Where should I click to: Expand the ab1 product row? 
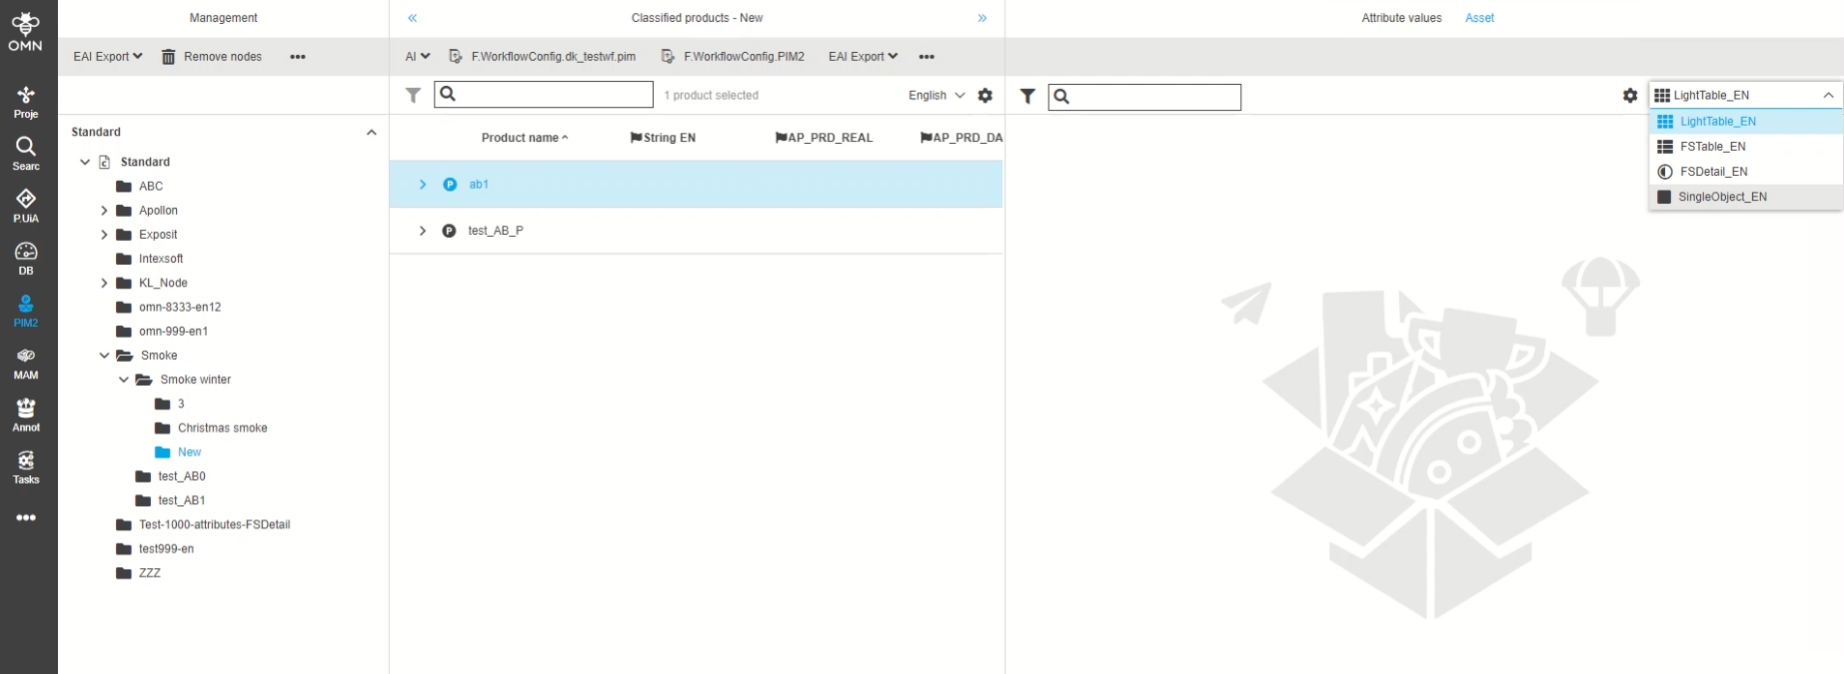pyautogui.click(x=422, y=184)
